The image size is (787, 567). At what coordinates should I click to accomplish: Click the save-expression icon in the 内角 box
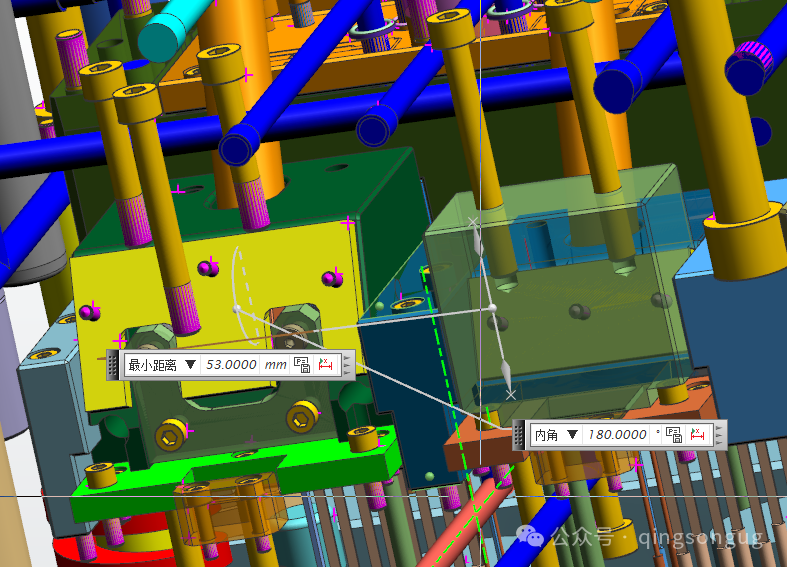[x=674, y=435]
